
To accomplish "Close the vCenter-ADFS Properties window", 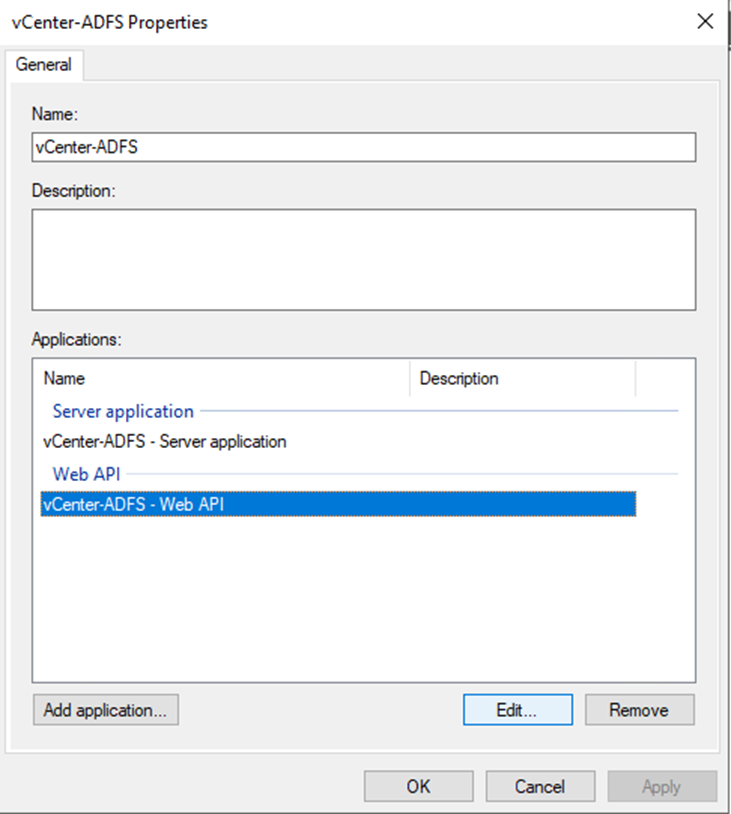I will click(705, 22).
